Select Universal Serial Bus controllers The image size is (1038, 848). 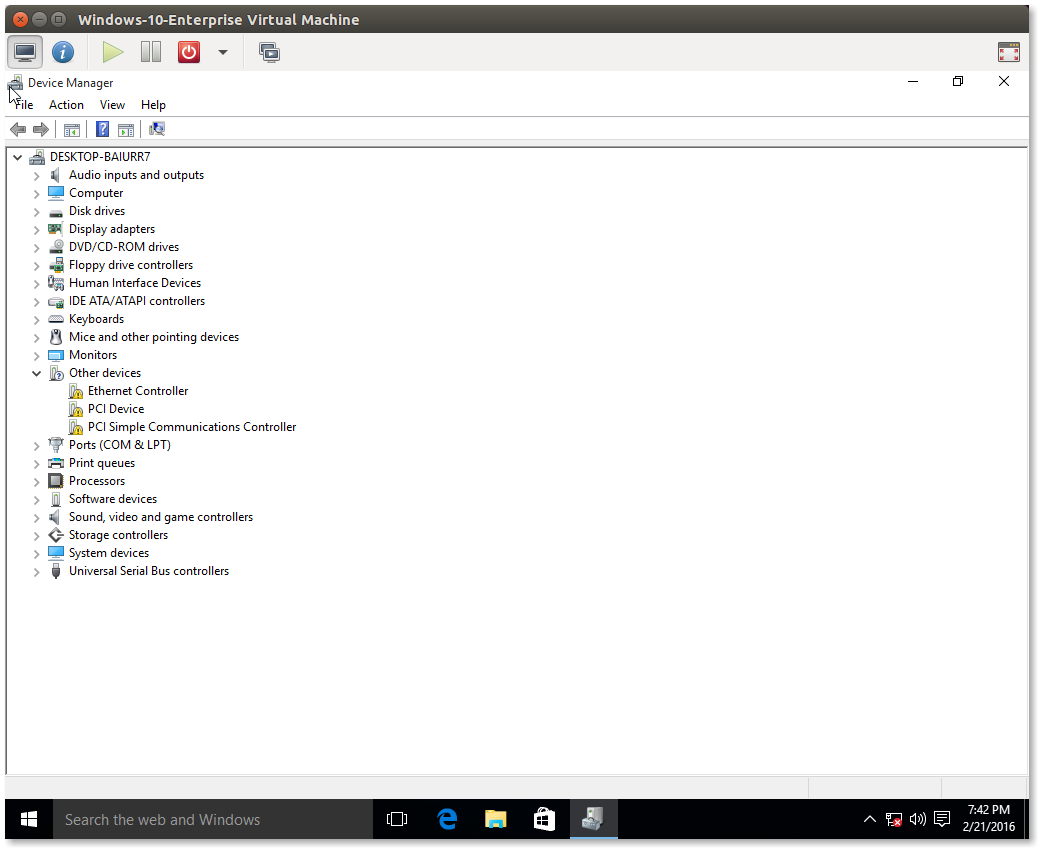tap(149, 571)
